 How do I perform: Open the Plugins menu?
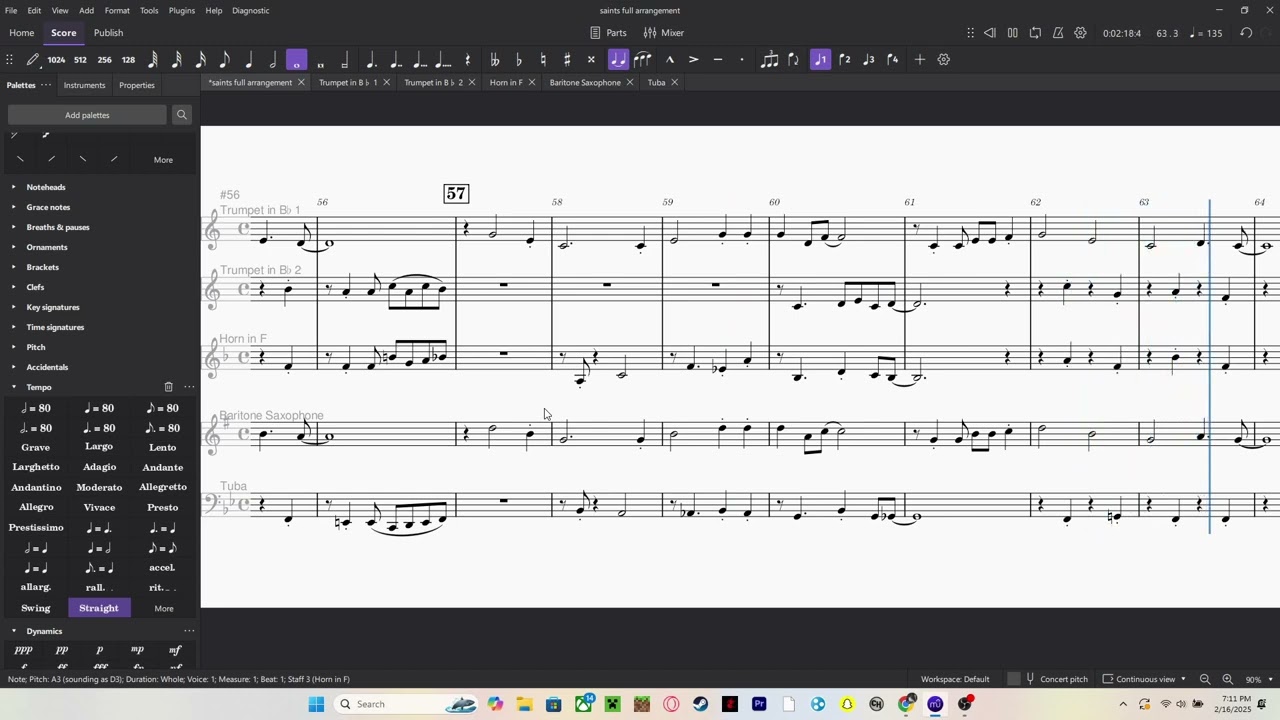click(x=182, y=10)
